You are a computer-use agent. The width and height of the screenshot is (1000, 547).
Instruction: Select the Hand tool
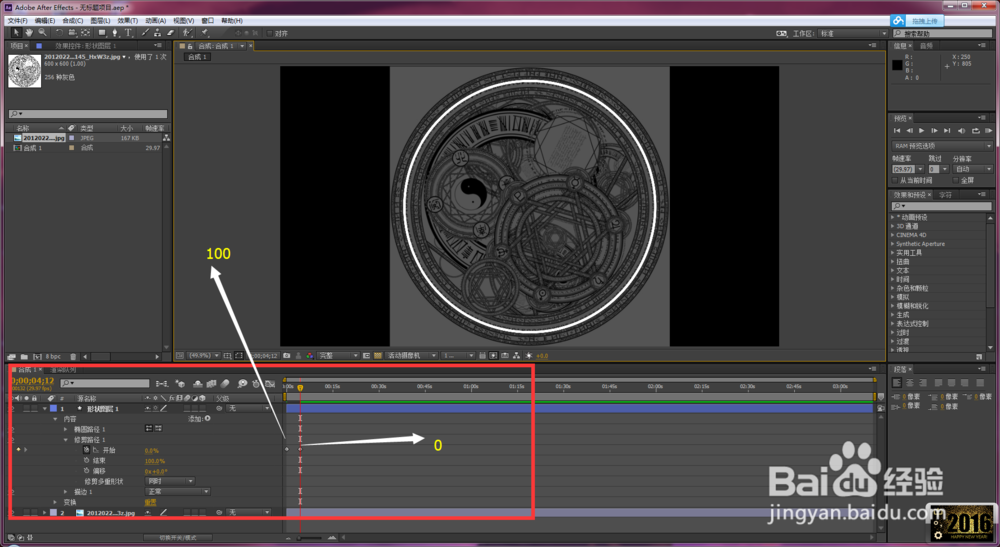[29, 33]
